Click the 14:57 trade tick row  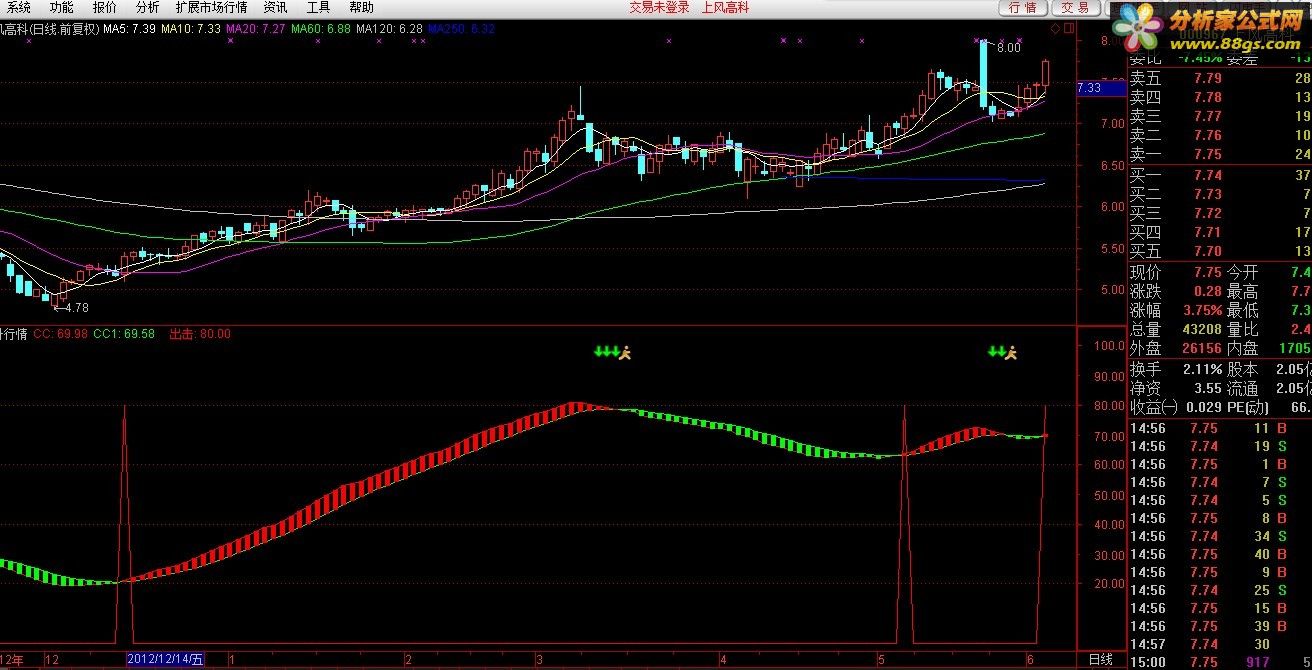pos(1220,644)
